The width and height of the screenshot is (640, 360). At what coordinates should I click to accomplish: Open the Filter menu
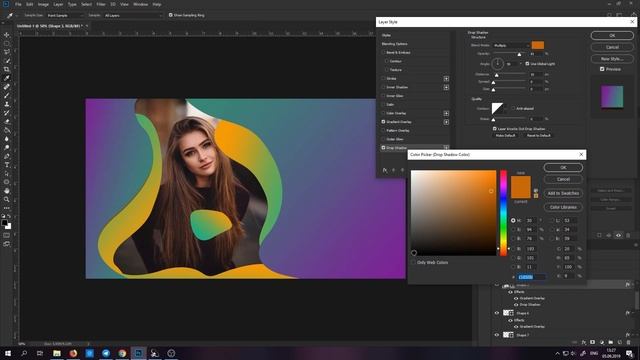click(101, 4)
